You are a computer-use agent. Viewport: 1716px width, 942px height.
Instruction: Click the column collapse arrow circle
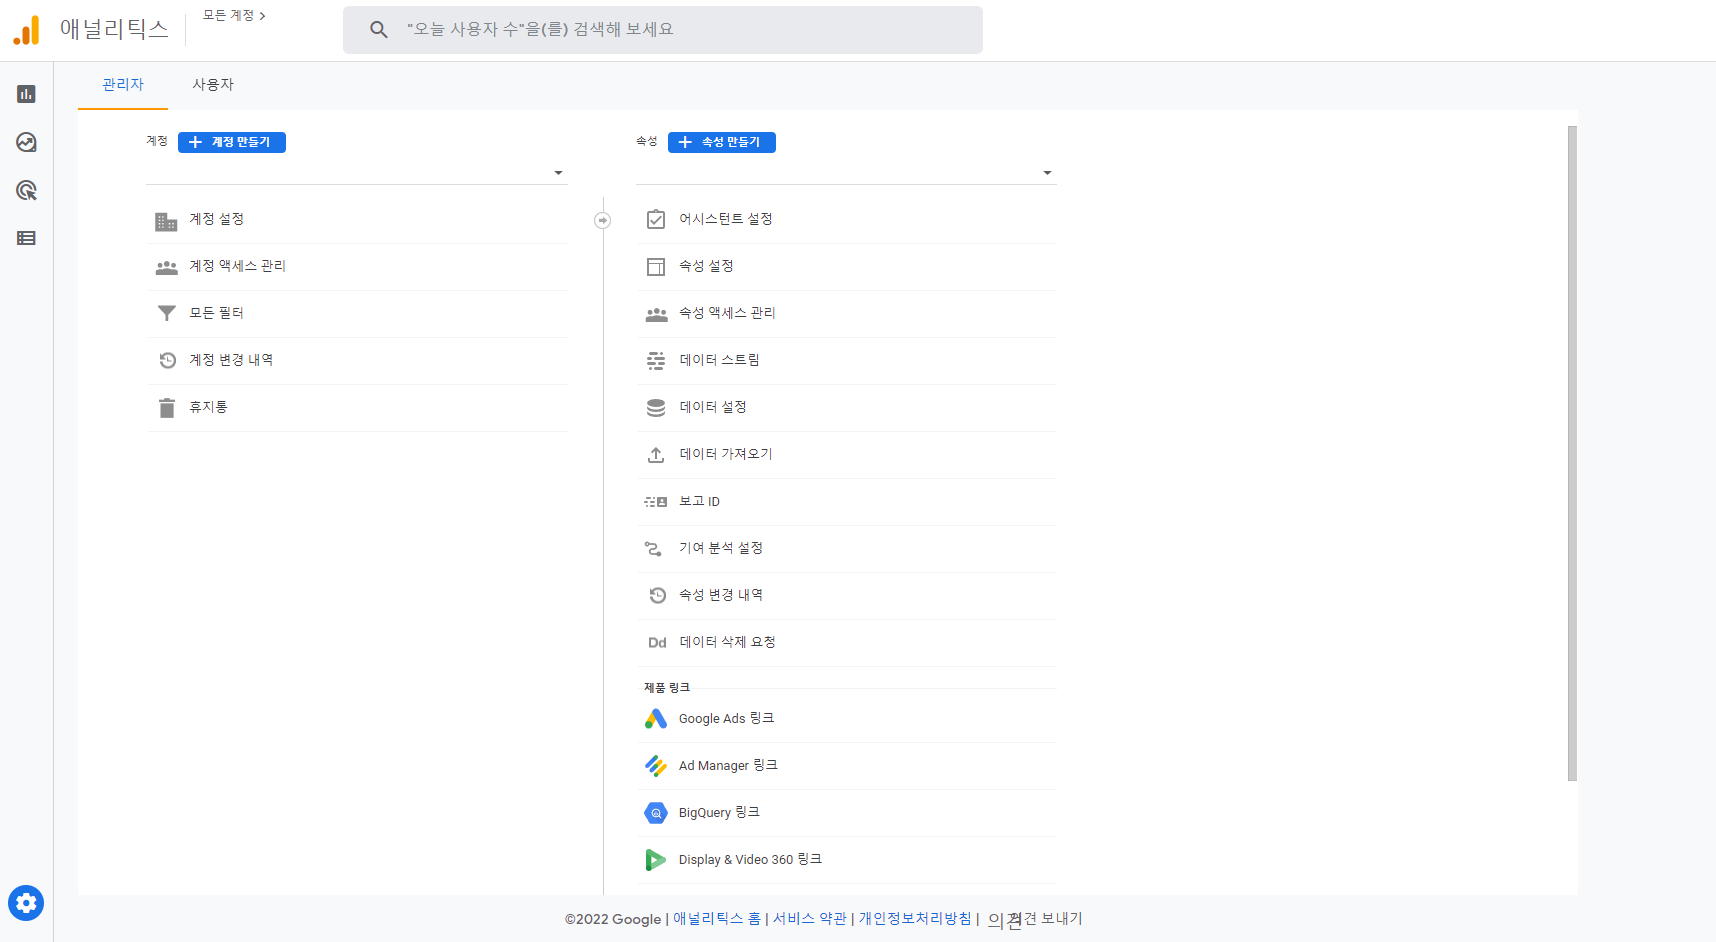tap(602, 220)
